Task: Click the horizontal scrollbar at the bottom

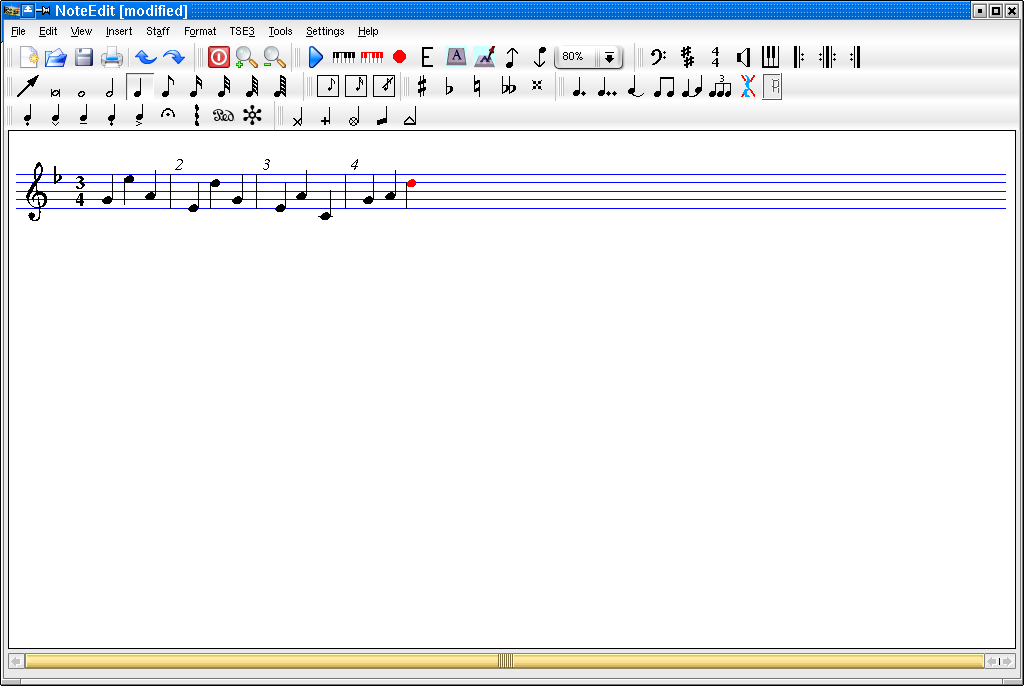Action: [x=505, y=661]
